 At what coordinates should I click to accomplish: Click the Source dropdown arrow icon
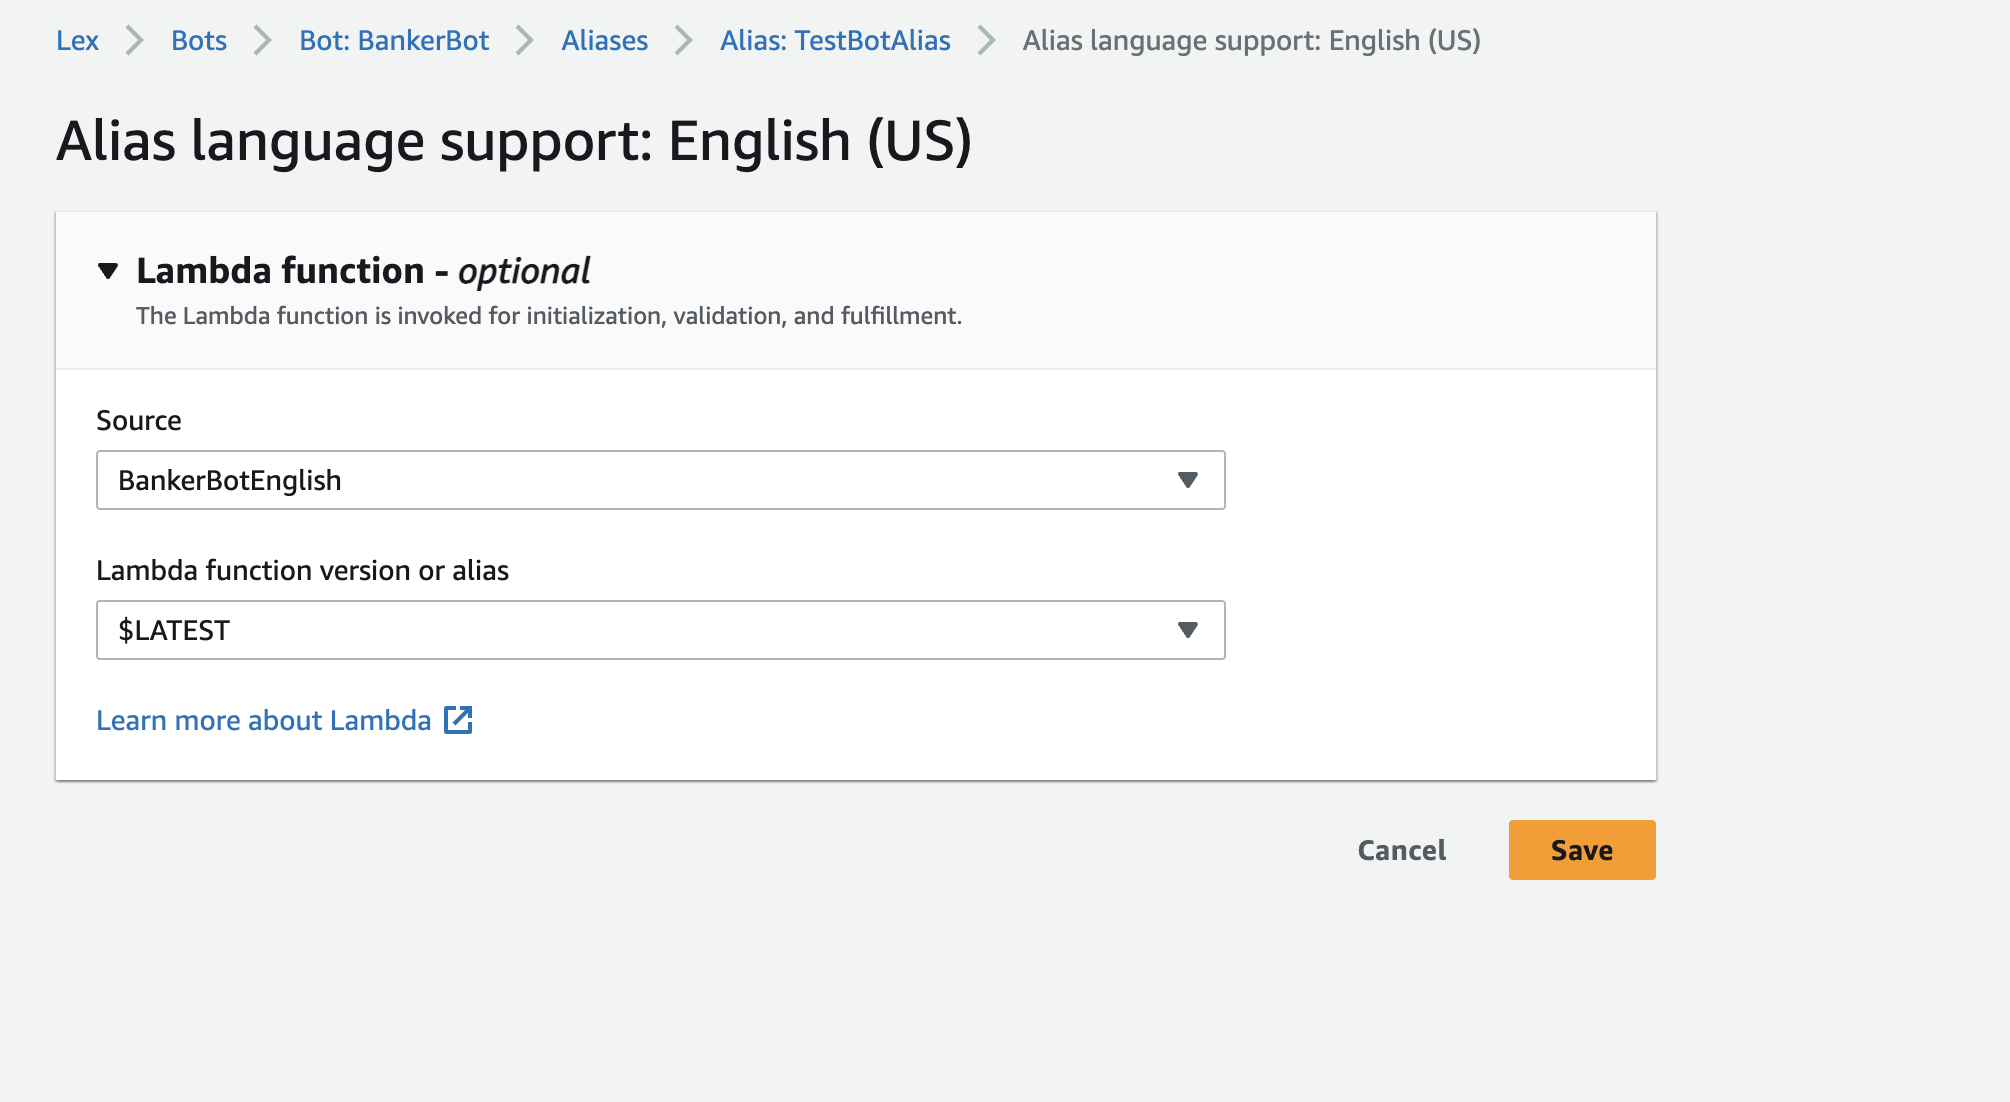click(1187, 480)
